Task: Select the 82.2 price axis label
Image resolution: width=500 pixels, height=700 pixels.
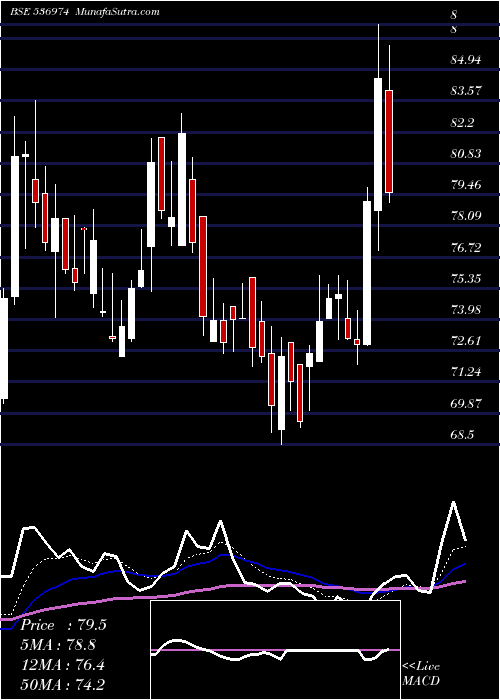Action: click(x=462, y=122)
